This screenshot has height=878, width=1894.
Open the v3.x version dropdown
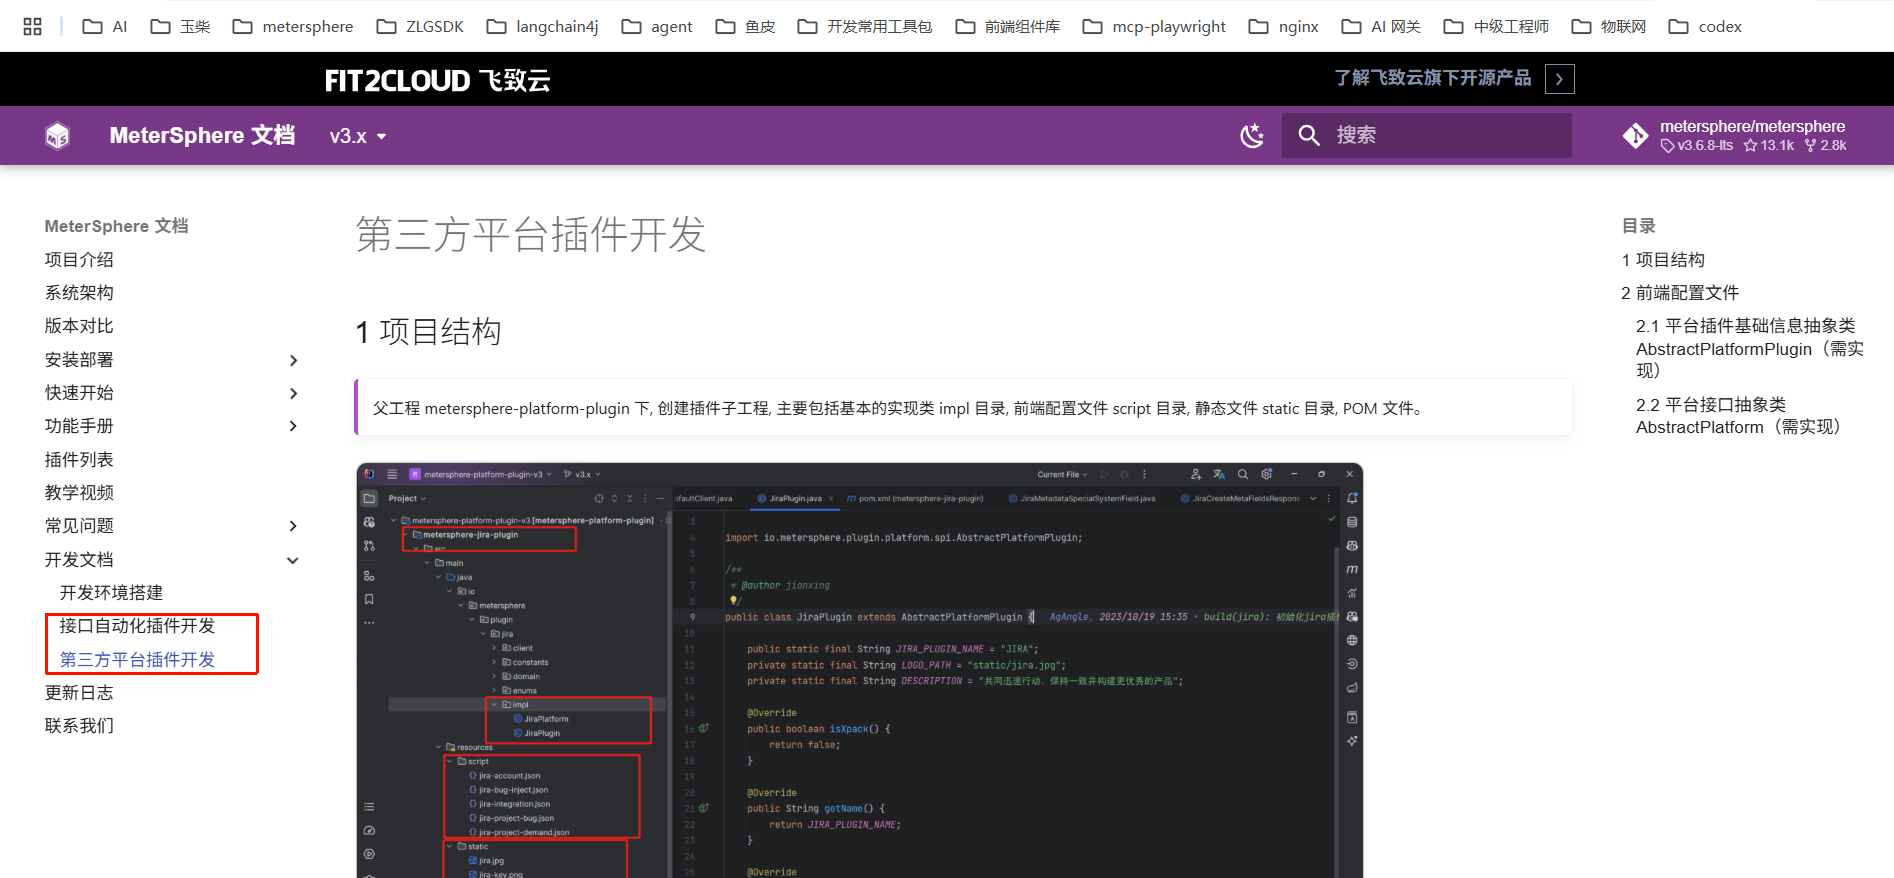pos(358,136)
